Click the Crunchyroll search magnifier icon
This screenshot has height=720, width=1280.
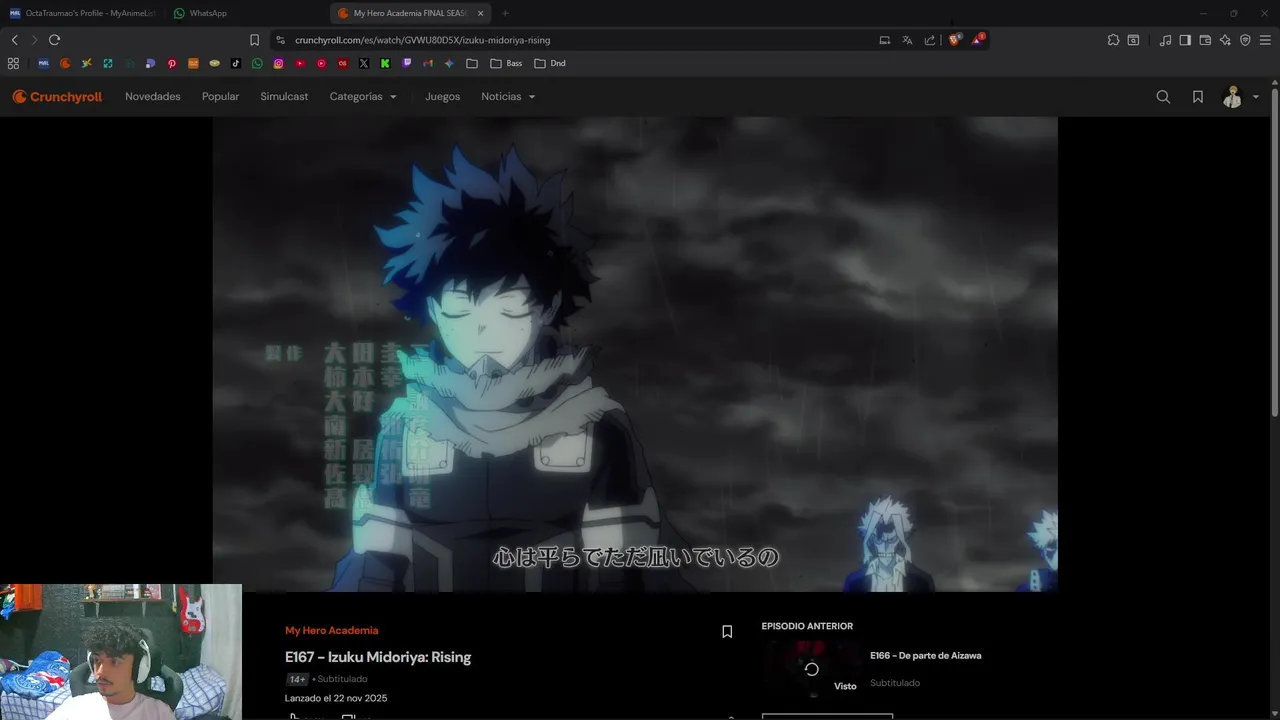[1163, 97]
